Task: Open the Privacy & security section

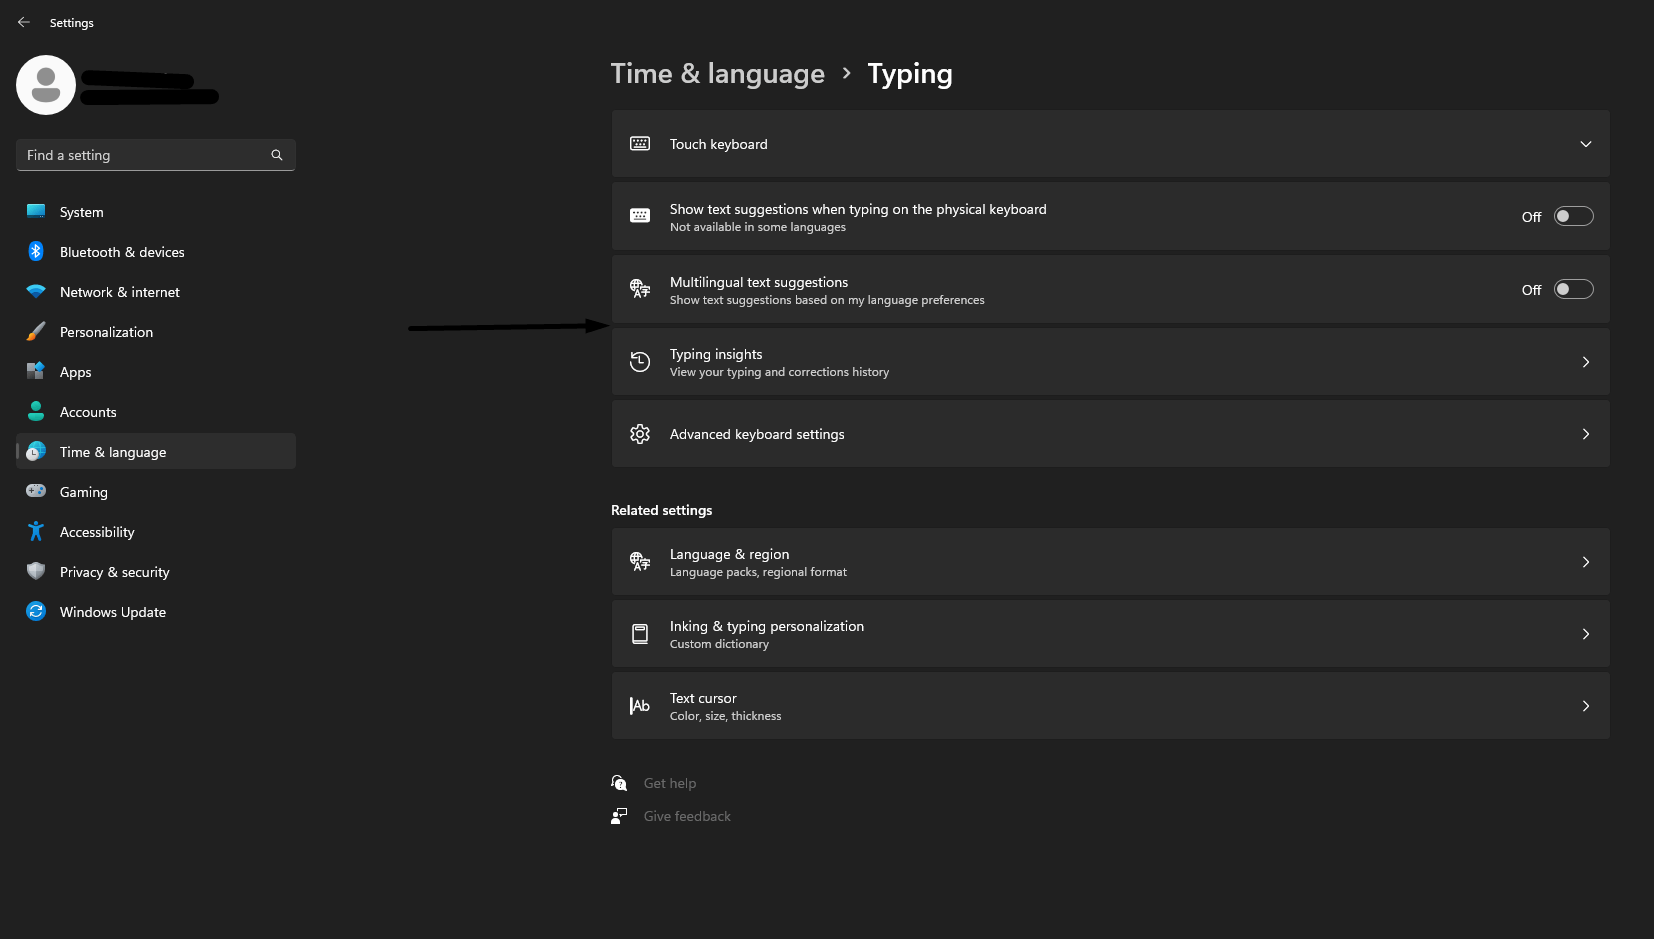Action: coord(114,572)
